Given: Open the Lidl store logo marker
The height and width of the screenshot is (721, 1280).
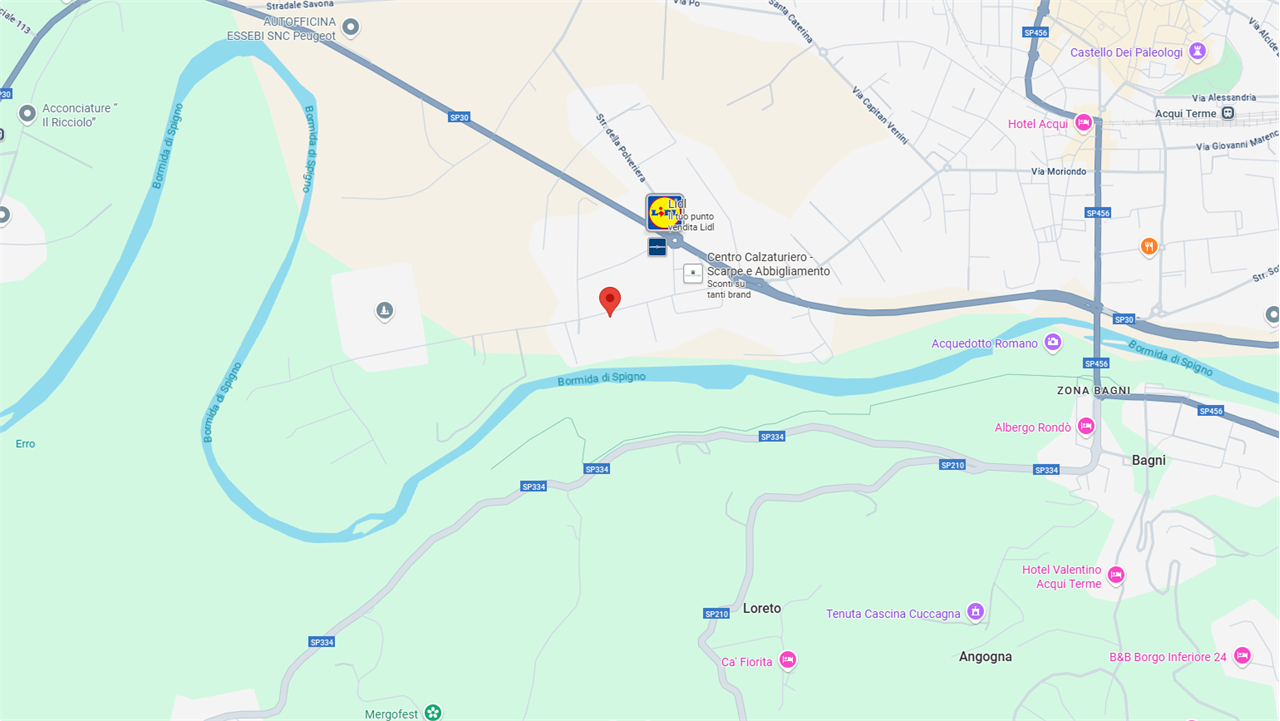Looking at the screenshot, I should 664,212.
